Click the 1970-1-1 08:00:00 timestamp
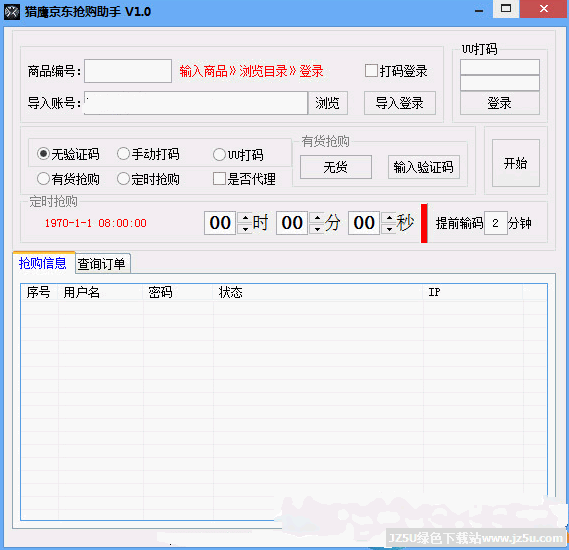This screenshot has width=569, height=550. coord(95,223)
